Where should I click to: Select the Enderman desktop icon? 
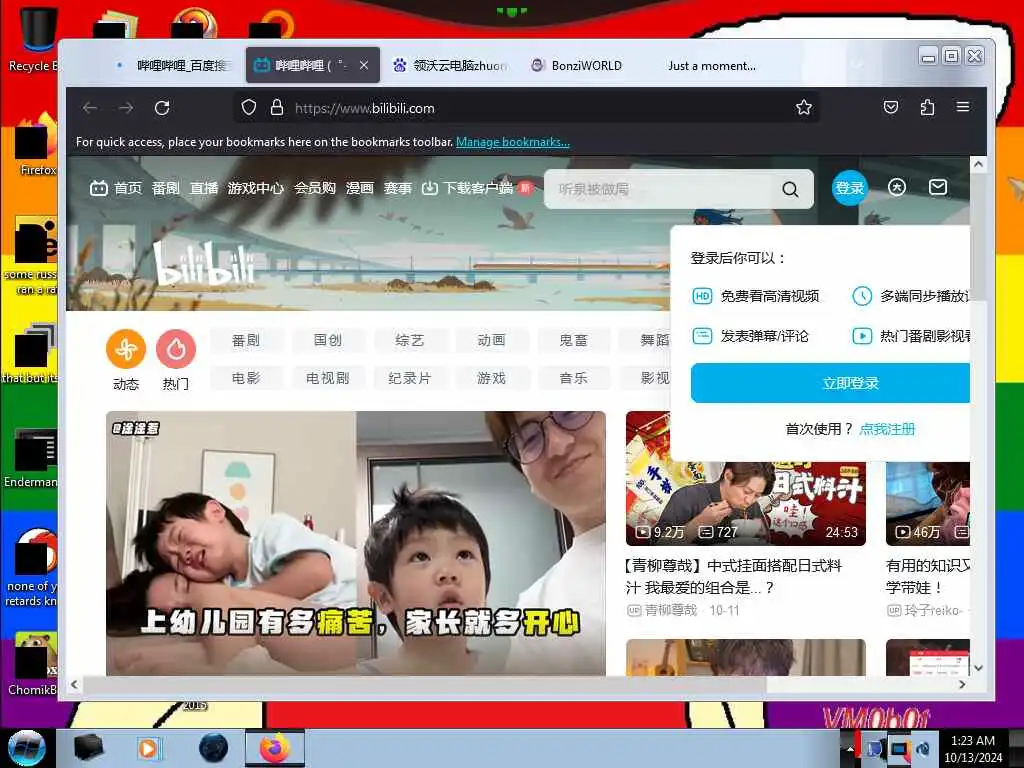pos(31,457)
